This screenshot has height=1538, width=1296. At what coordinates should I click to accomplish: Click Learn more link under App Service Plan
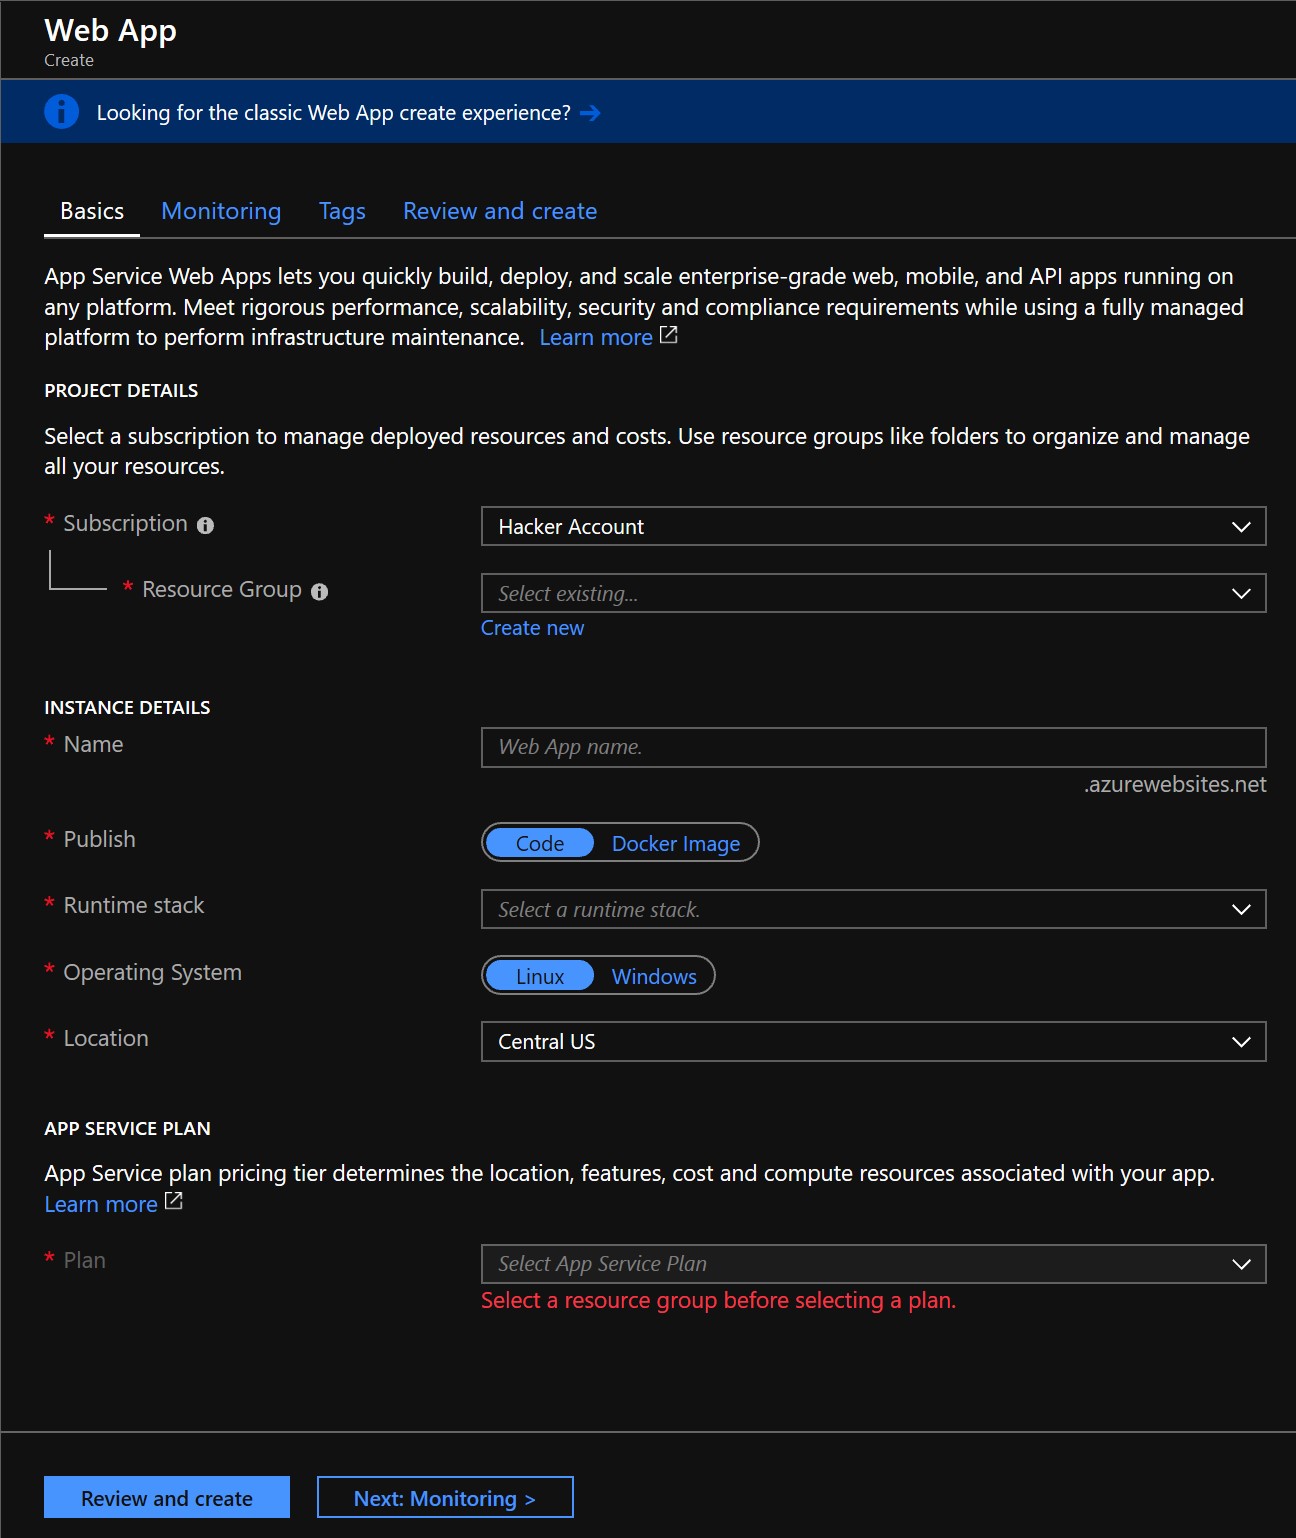click(x=101, y=1204)
